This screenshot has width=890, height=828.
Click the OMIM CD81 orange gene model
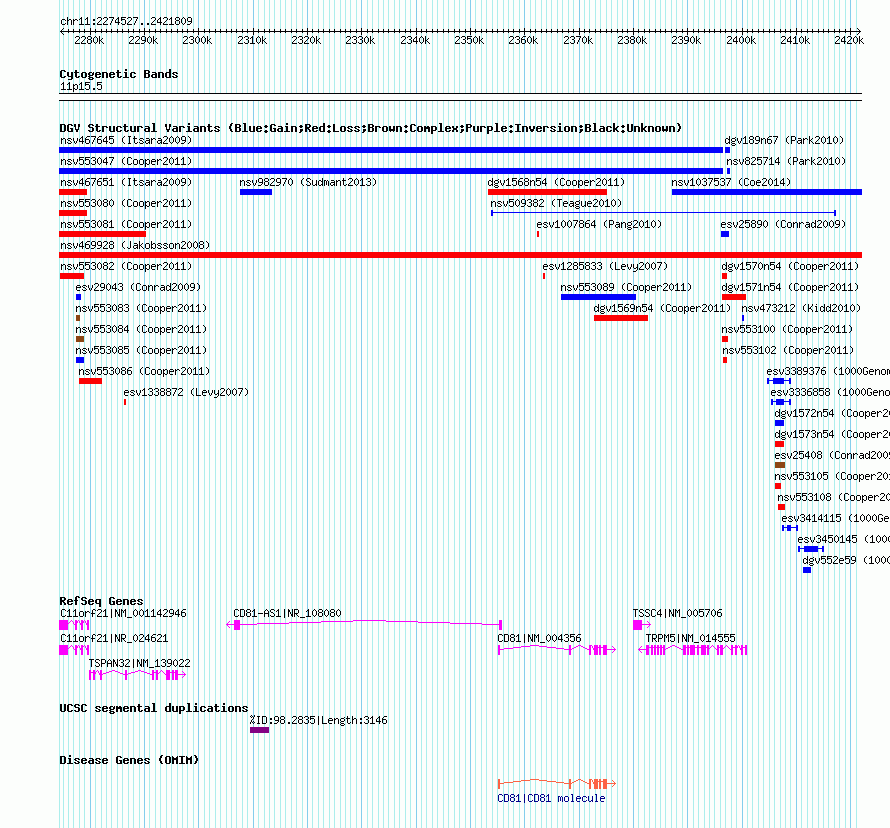[557, 784]
